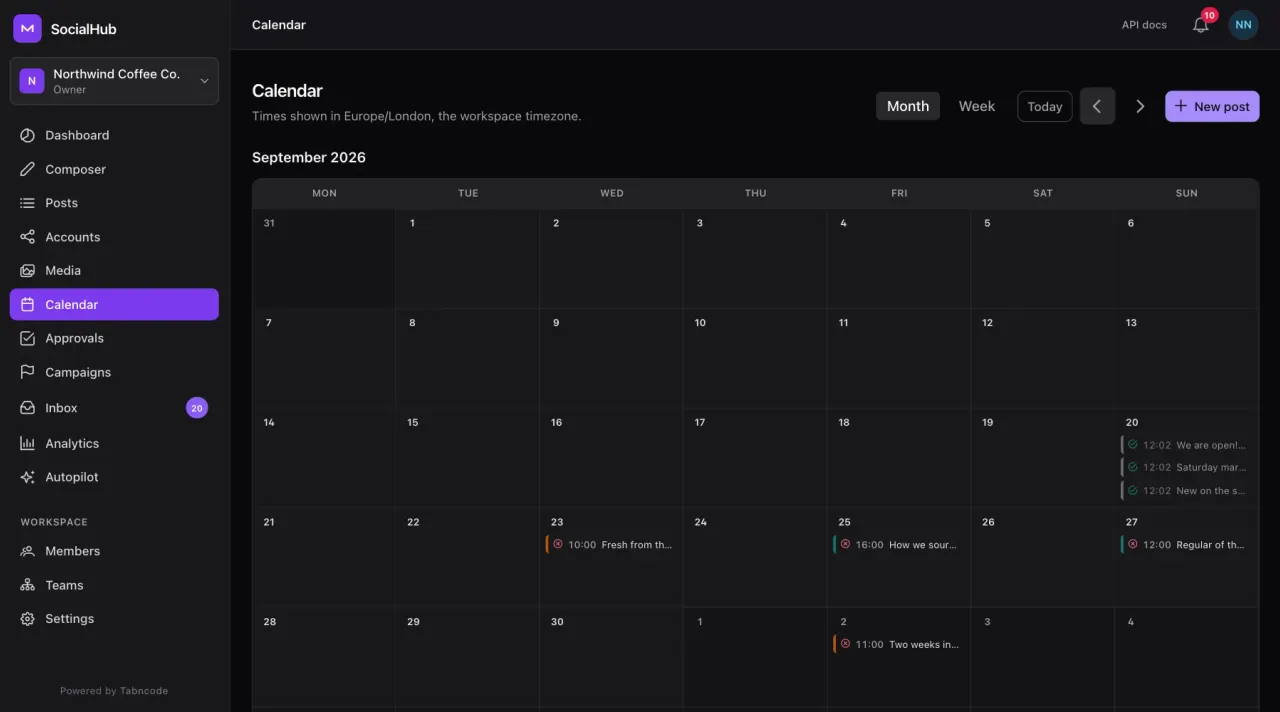Click the Media image icon
The height and width of the screenshot is (712, 1280).
(x=27, y=271)
